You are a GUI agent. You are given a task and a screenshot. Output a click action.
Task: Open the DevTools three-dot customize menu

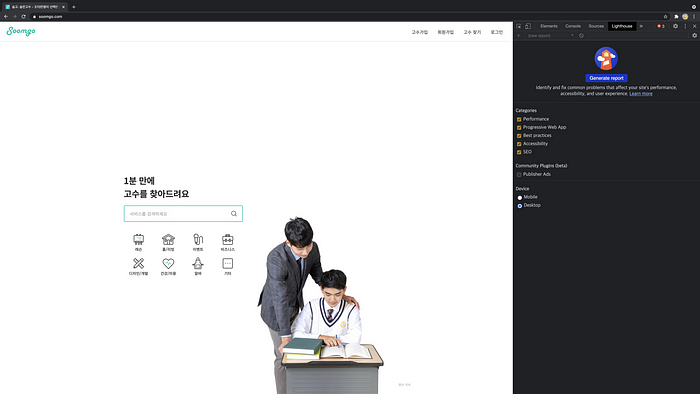coord(685,26)
